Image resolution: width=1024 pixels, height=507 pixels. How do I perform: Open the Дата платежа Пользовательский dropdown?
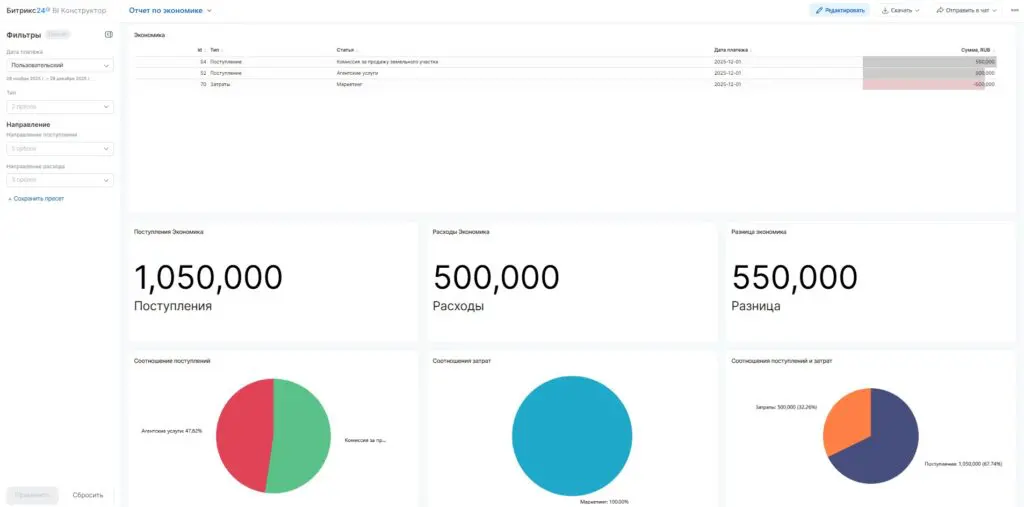point(59,65)
